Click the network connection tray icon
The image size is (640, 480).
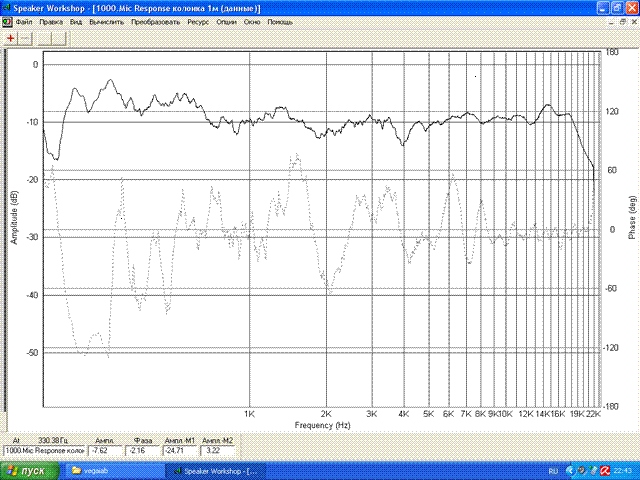click(x=594, y=471)
